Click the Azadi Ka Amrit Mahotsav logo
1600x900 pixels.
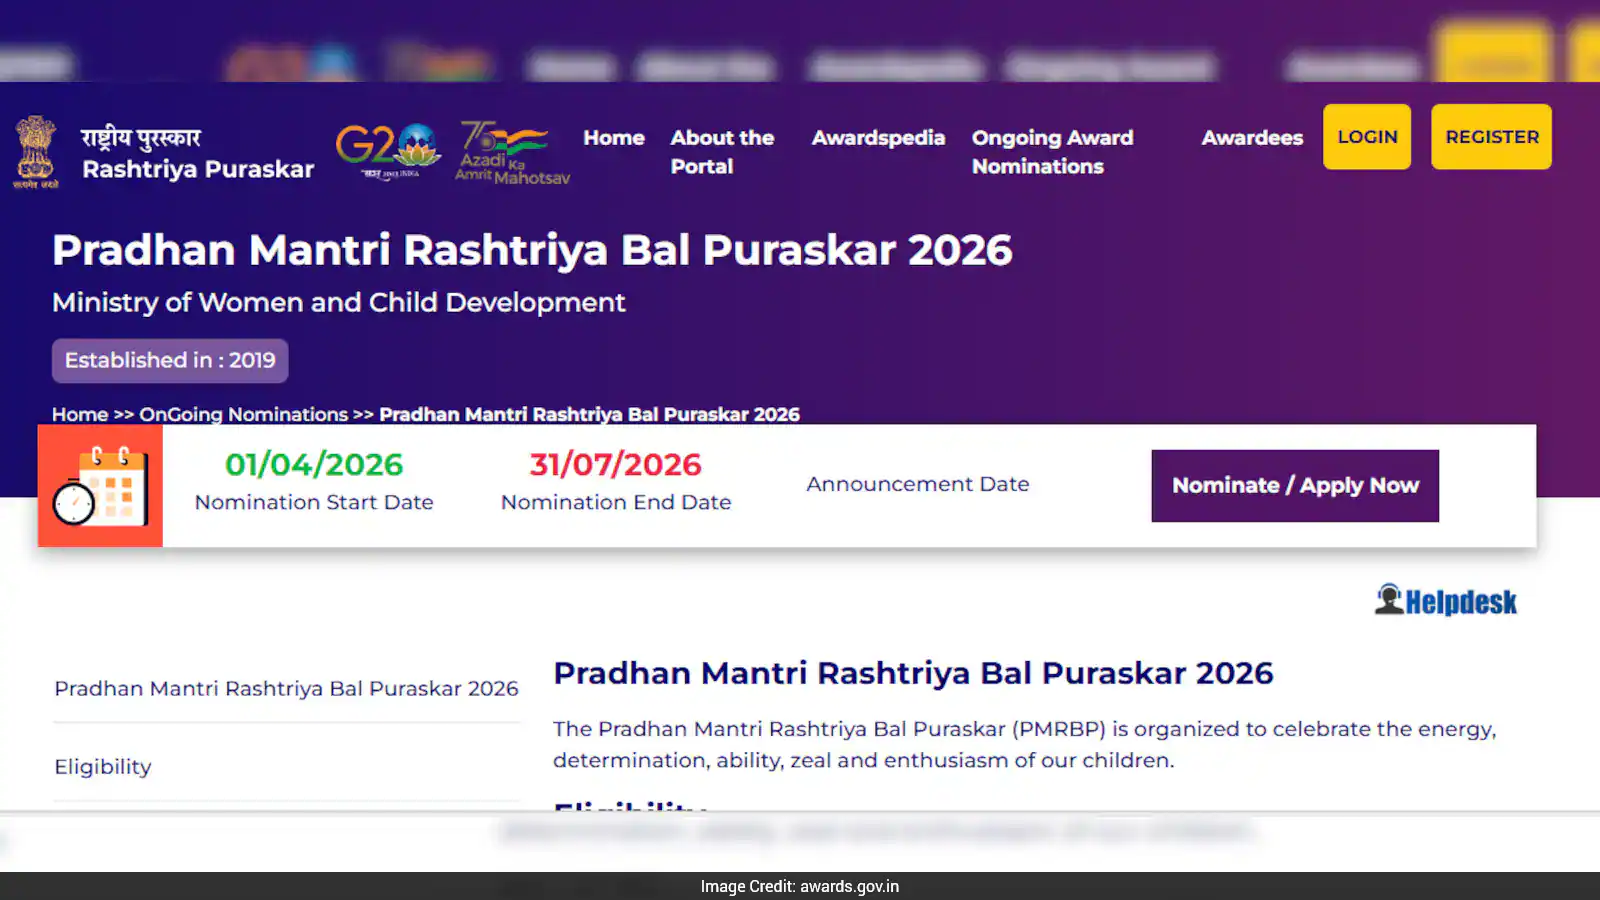pos(512,153)
